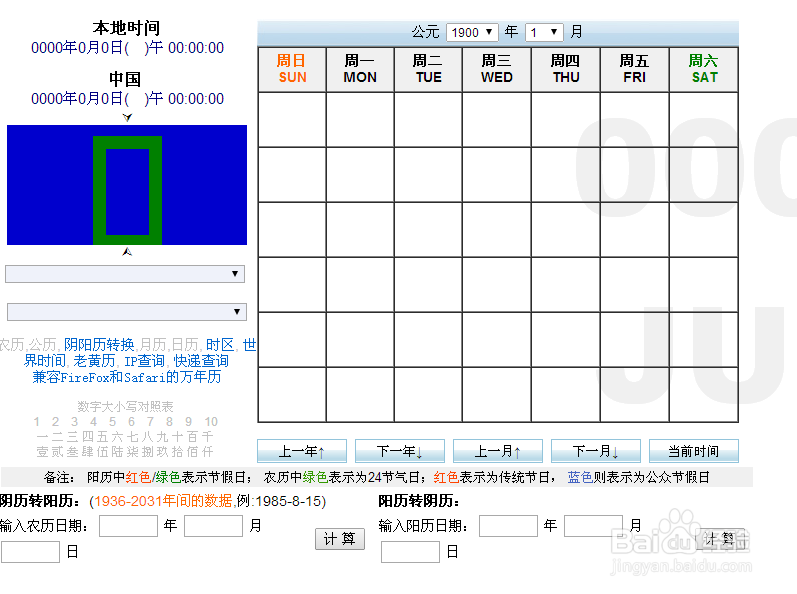
Task: Click the 周五 FRI column header
Action: tap(634, 69)
